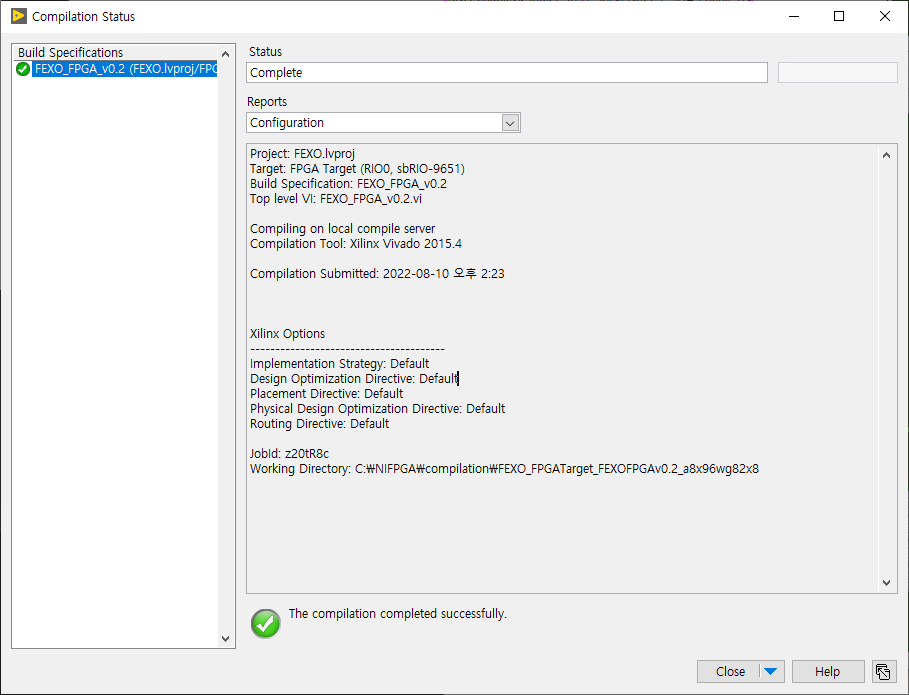This screenshot has width=909, height=695.
Task: Click the large green success checkmark icon
Action: click(266, 623)
